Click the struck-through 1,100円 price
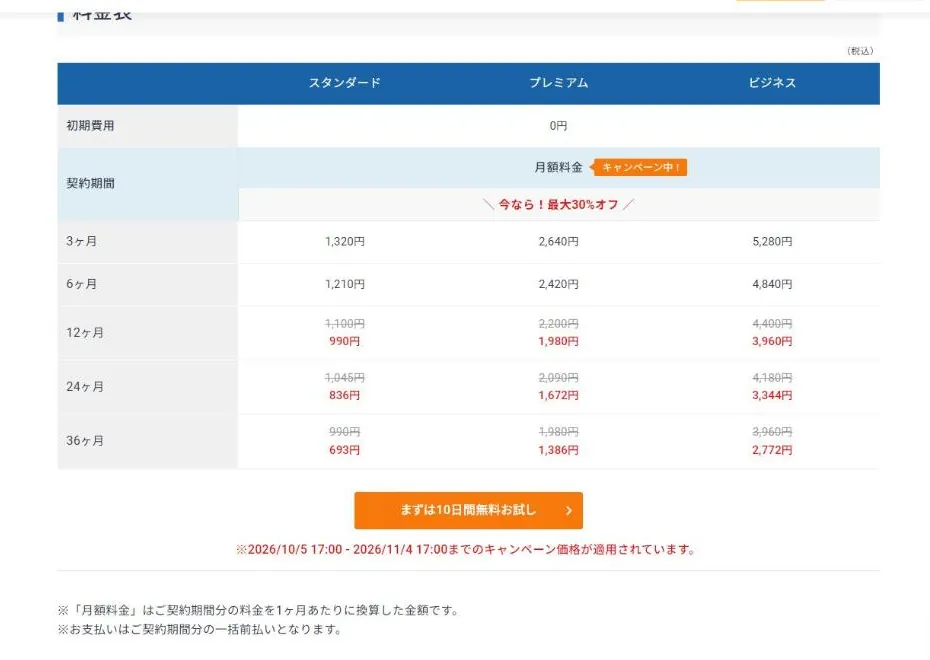 coord(345,324)
